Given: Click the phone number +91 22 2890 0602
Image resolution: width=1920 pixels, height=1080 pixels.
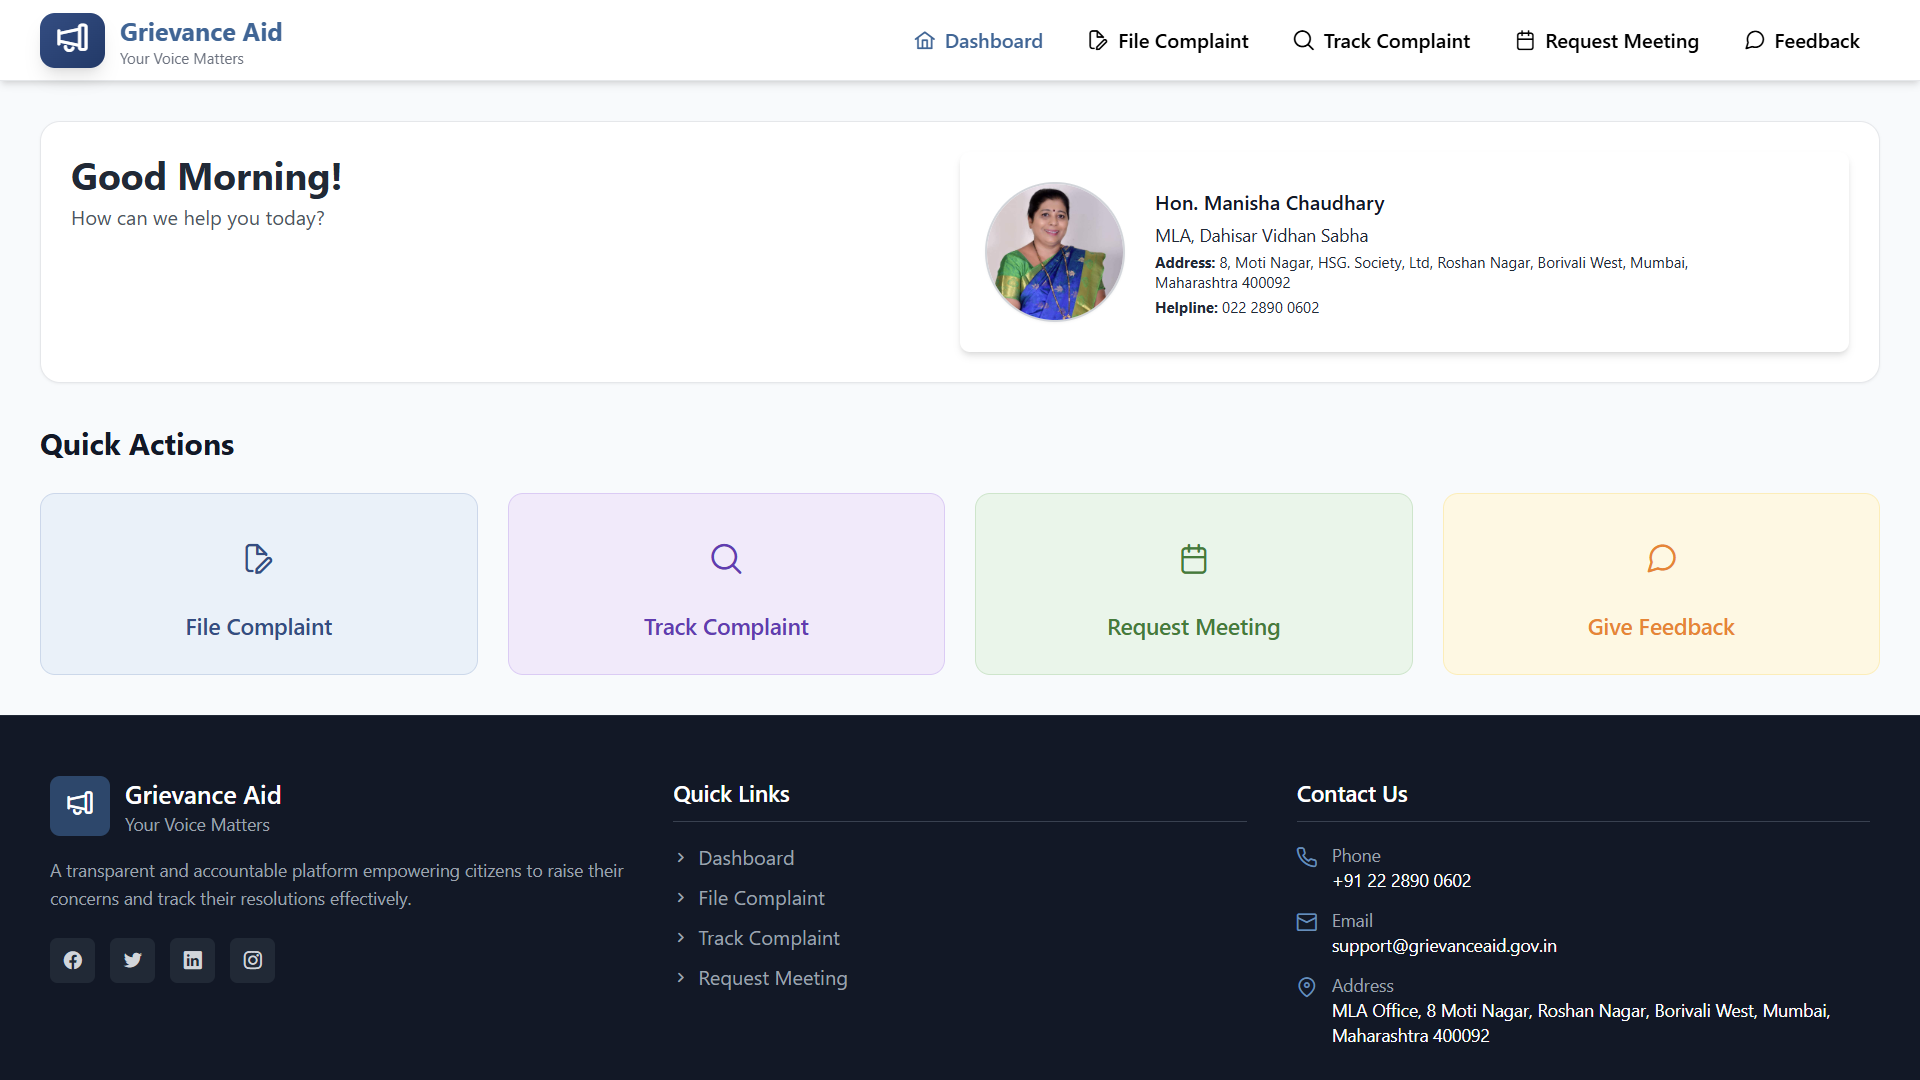Looking at the screenshot, I should point(1401,881).
